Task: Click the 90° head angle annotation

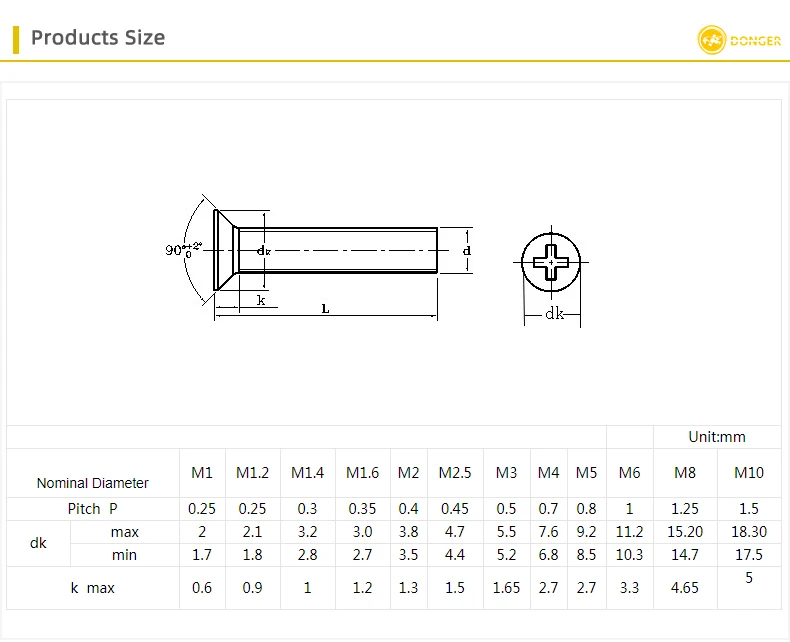Action: [x=183, y=249]
